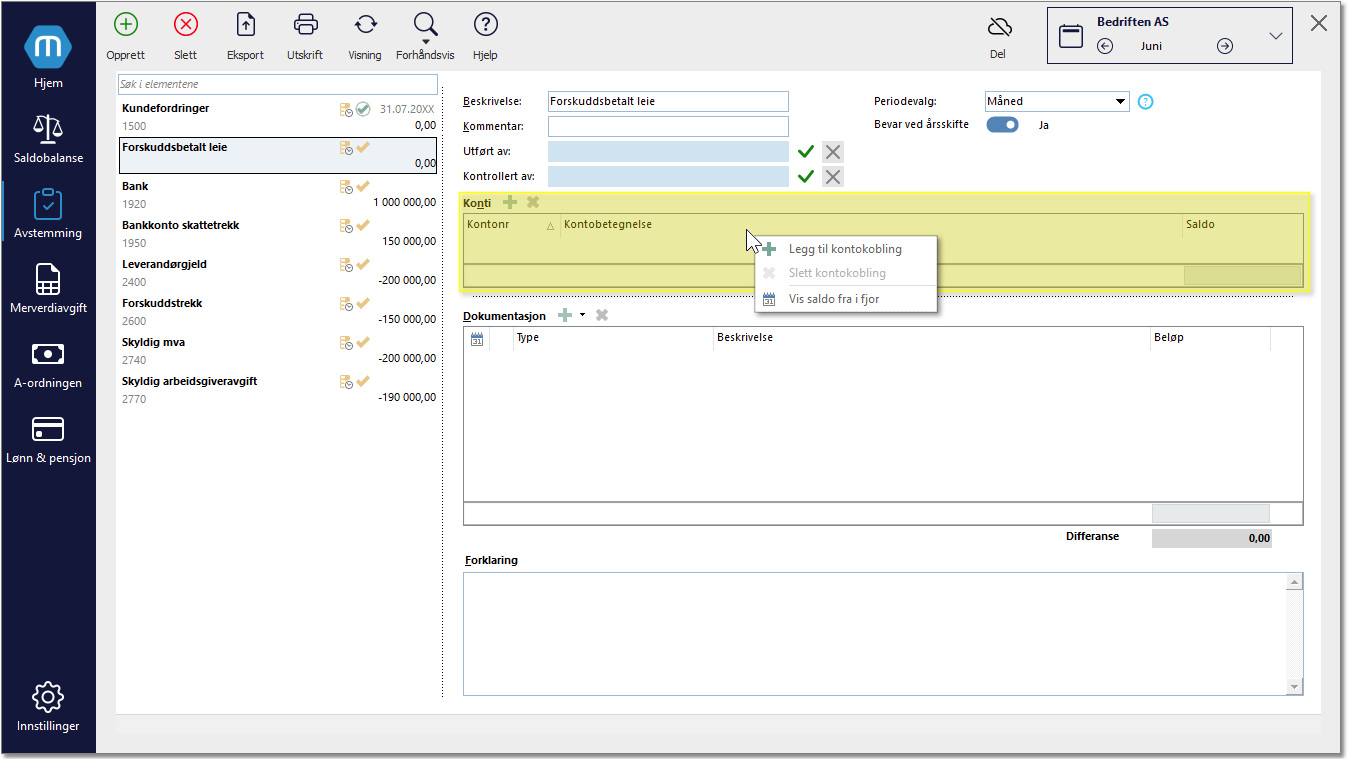
Task: Select Kundefordringer in the list
Action: pos(279,117)
